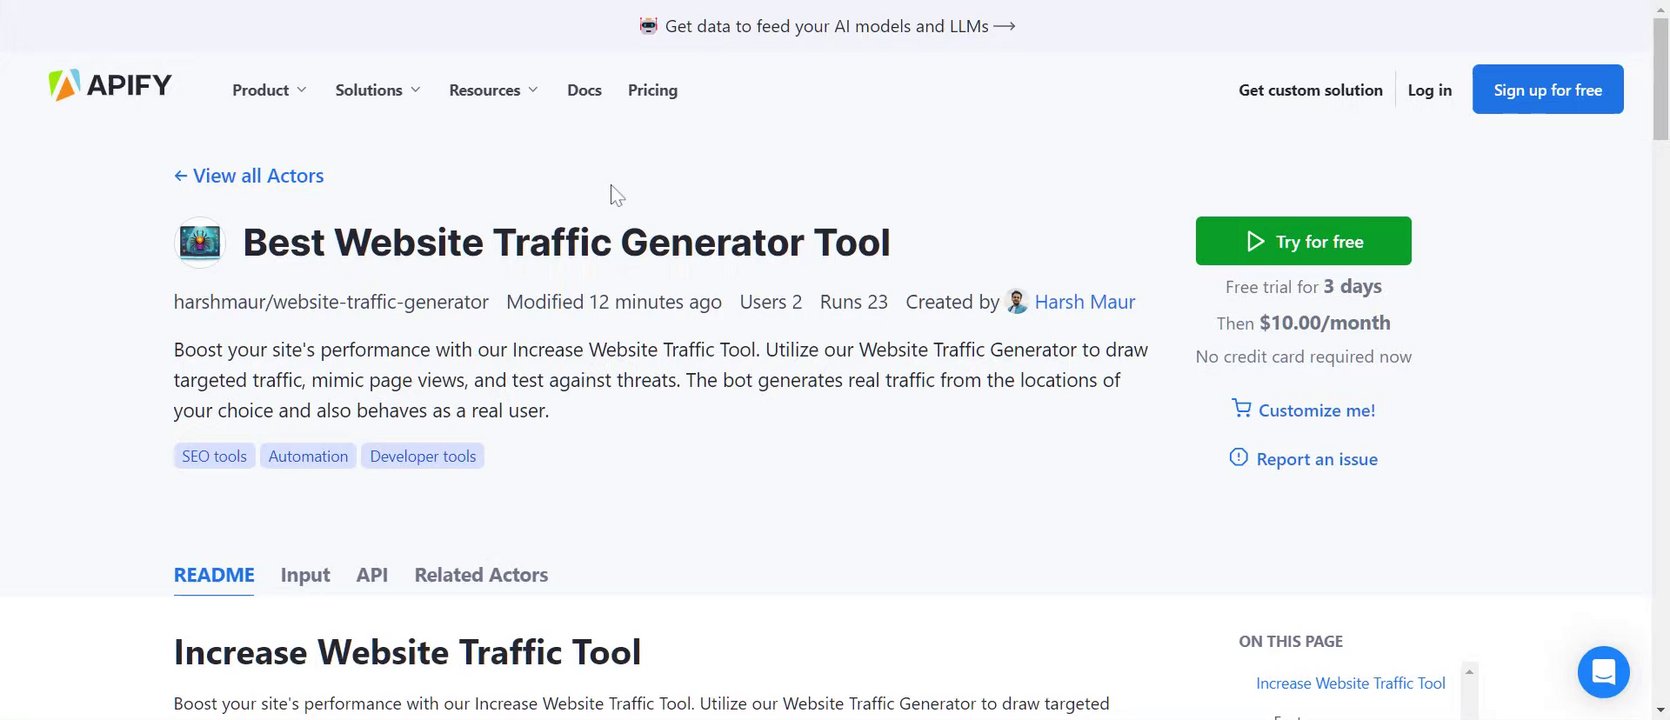Click the On This Page scroll-up arrow

point(1469,672)
